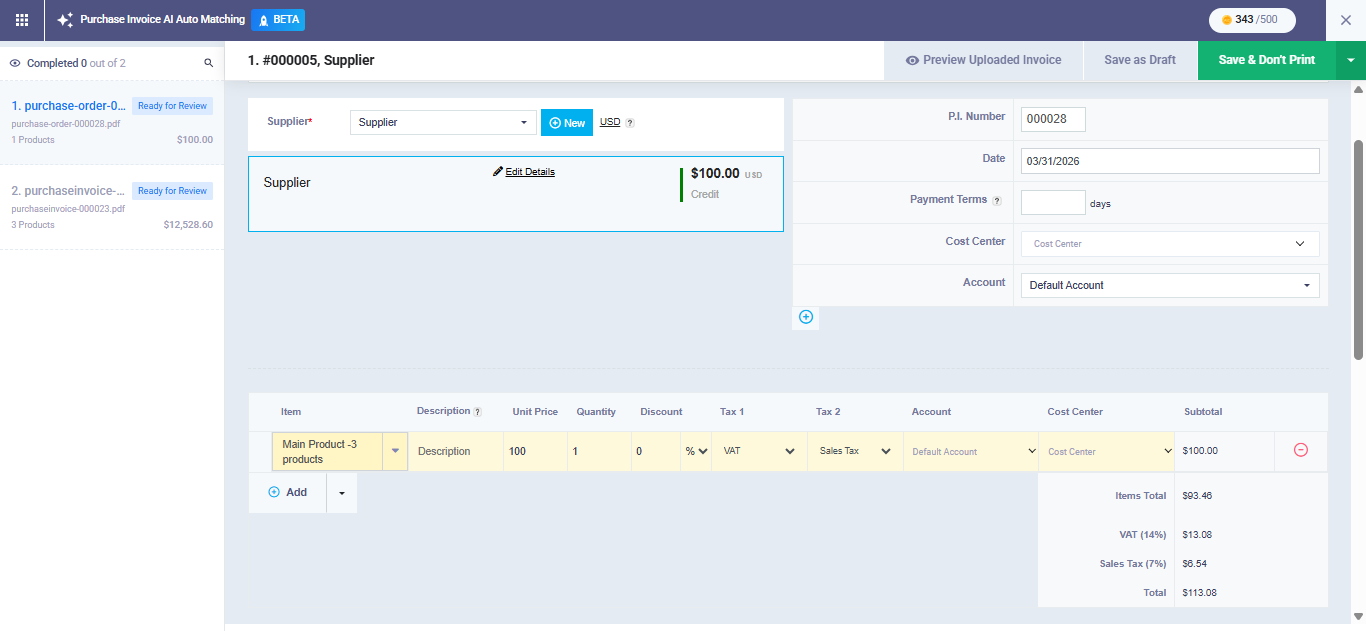Viewport: 1366px width, 631px height.
Task: Select the purchaseinvoice-000023.pdf invoice entry
Action: pos(112,206)
